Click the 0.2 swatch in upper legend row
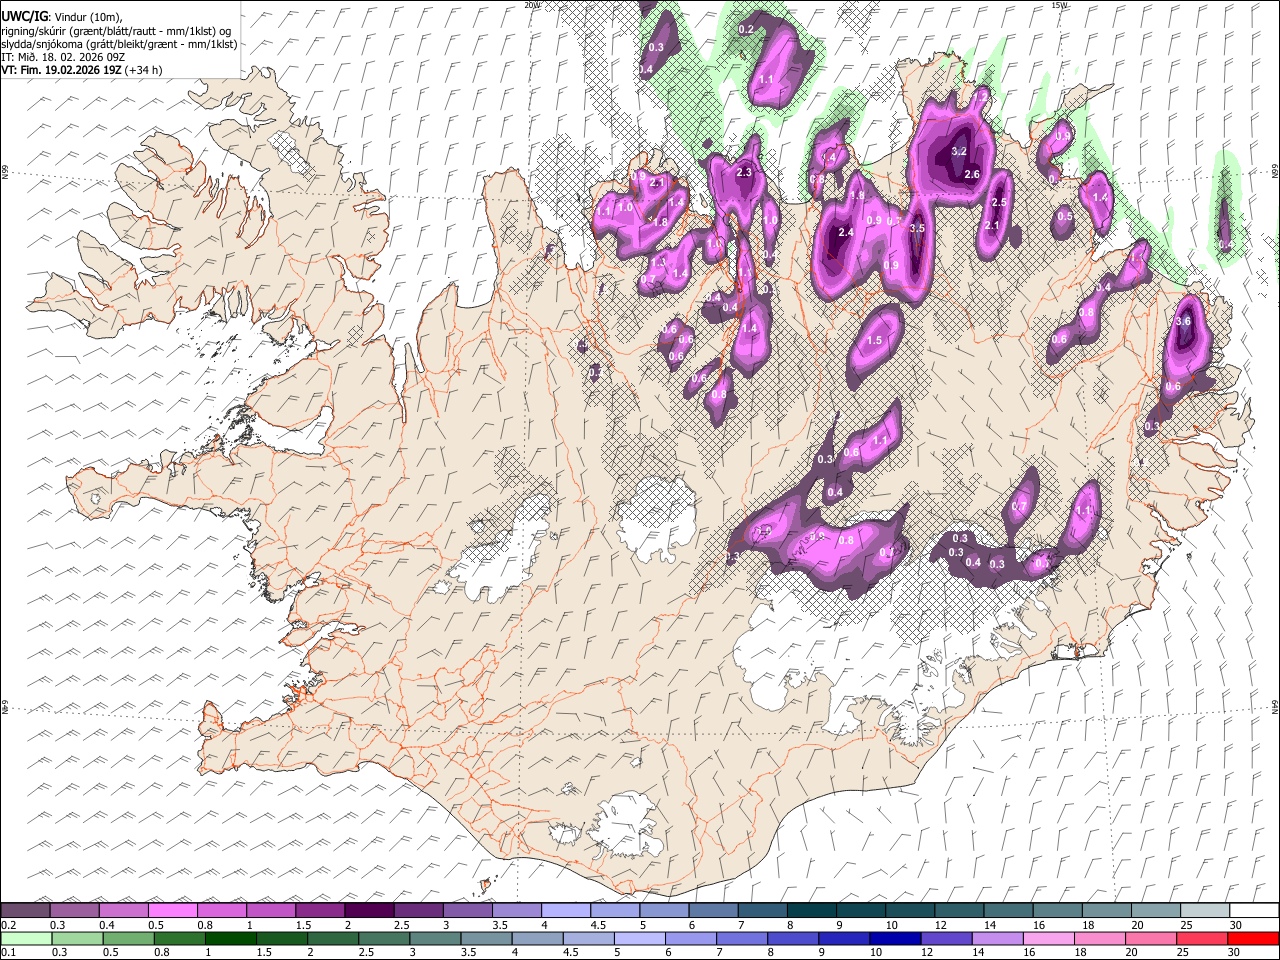1280x960 pixels. [26, 910]
